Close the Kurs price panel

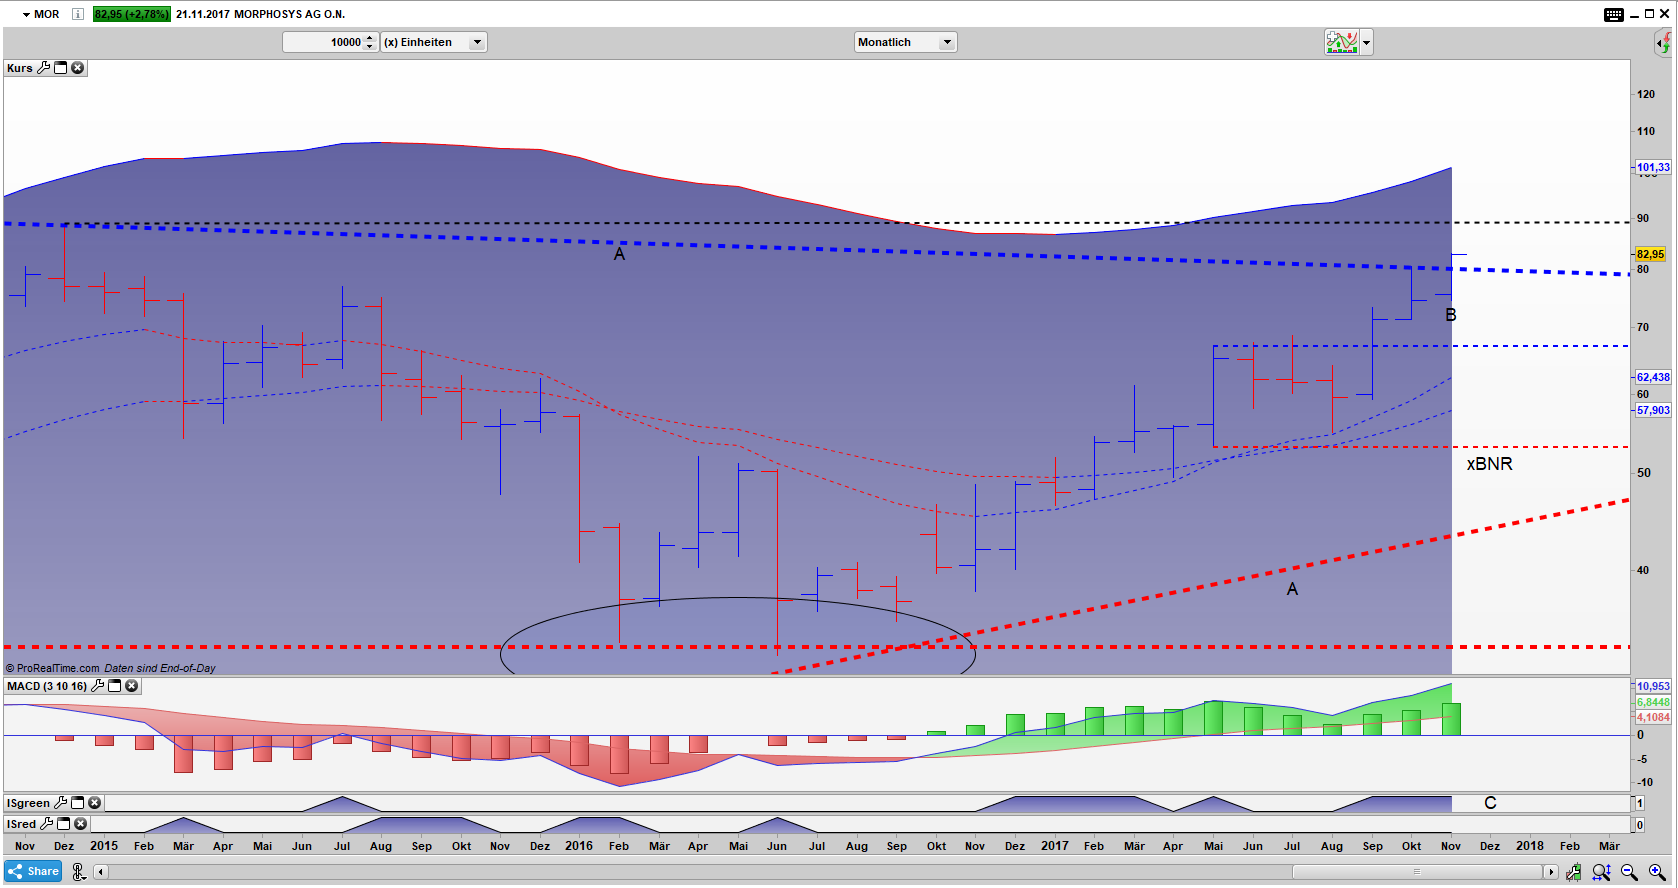coord(77,68)
